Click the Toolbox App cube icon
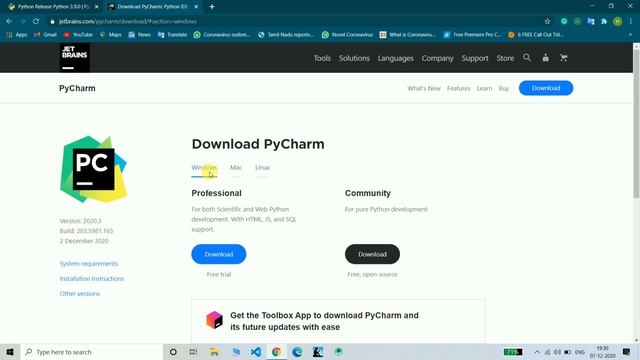 click(214, 320)
